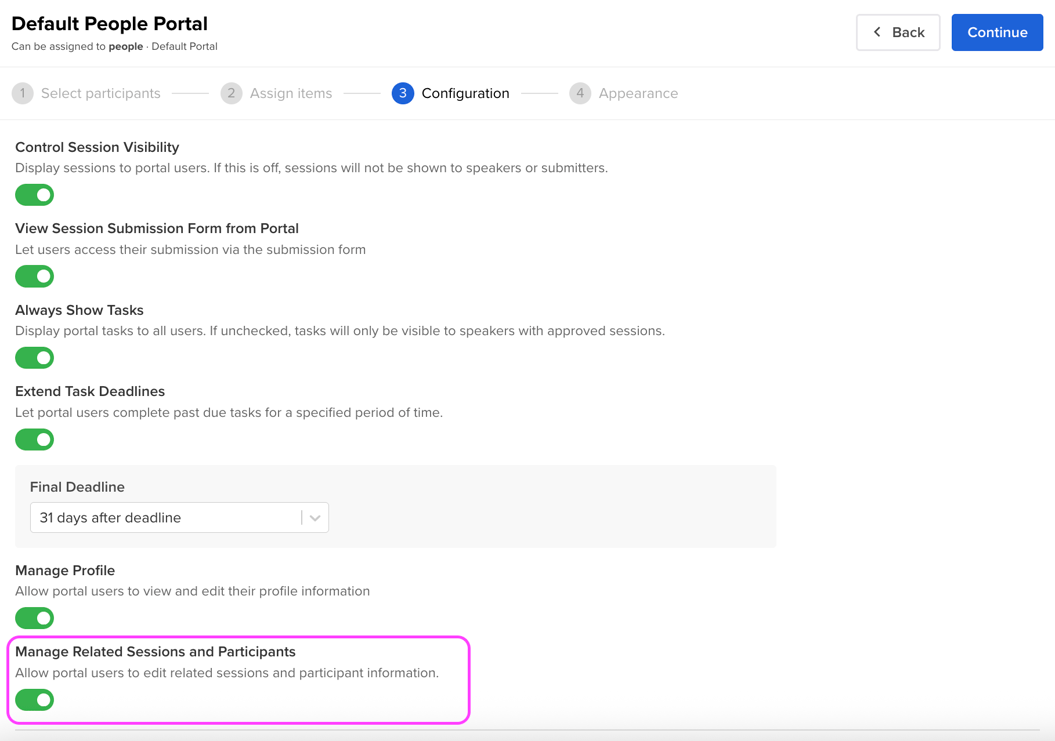This screenshot has height=741, width=1055.
Task: Click the Final Deadline label text
Action: tap(77, 487)
